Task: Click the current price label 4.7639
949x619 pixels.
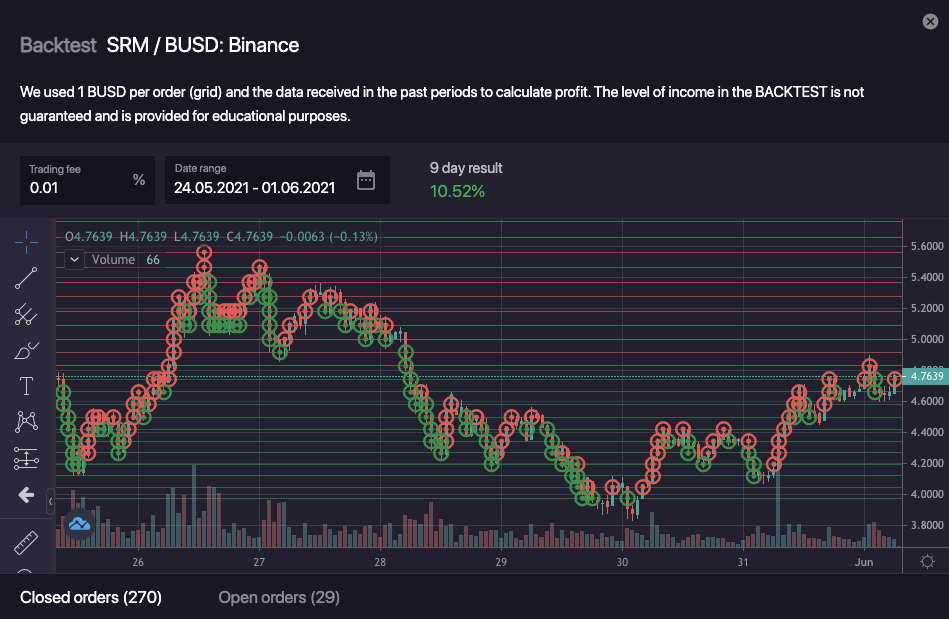Action: [x=924, y=377]
